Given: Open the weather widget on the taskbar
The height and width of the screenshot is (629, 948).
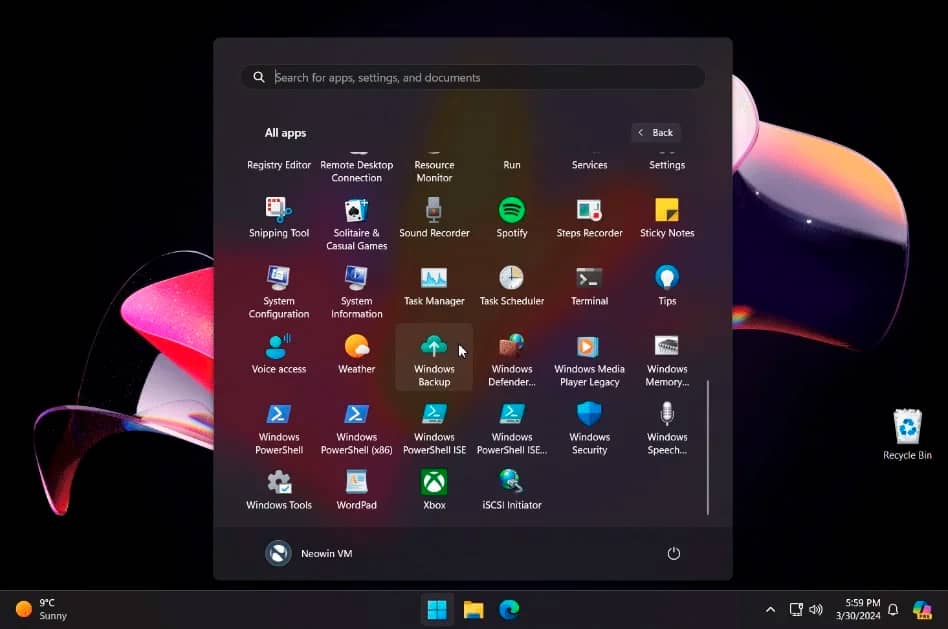Looking at the screenshot, I should pyautogui.click(x=42, y=609).
